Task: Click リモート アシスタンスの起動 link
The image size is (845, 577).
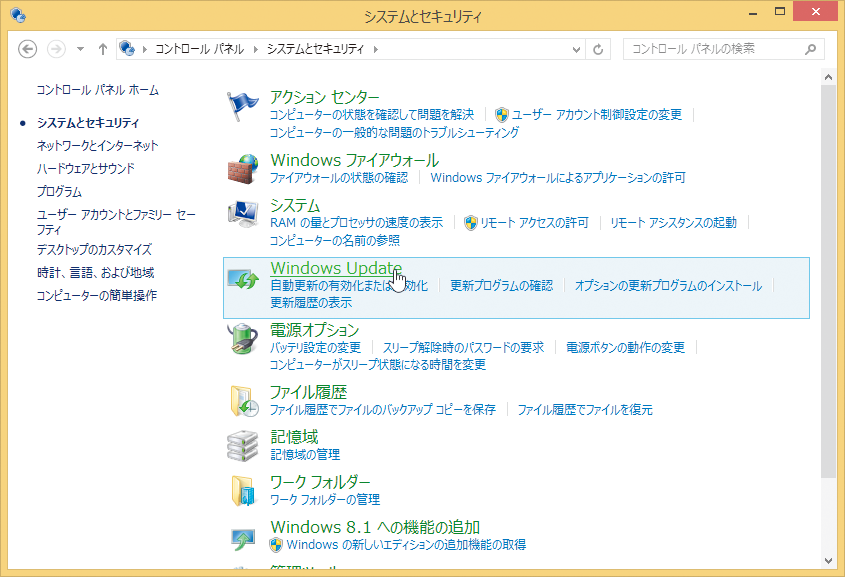Action: point(673,223)
